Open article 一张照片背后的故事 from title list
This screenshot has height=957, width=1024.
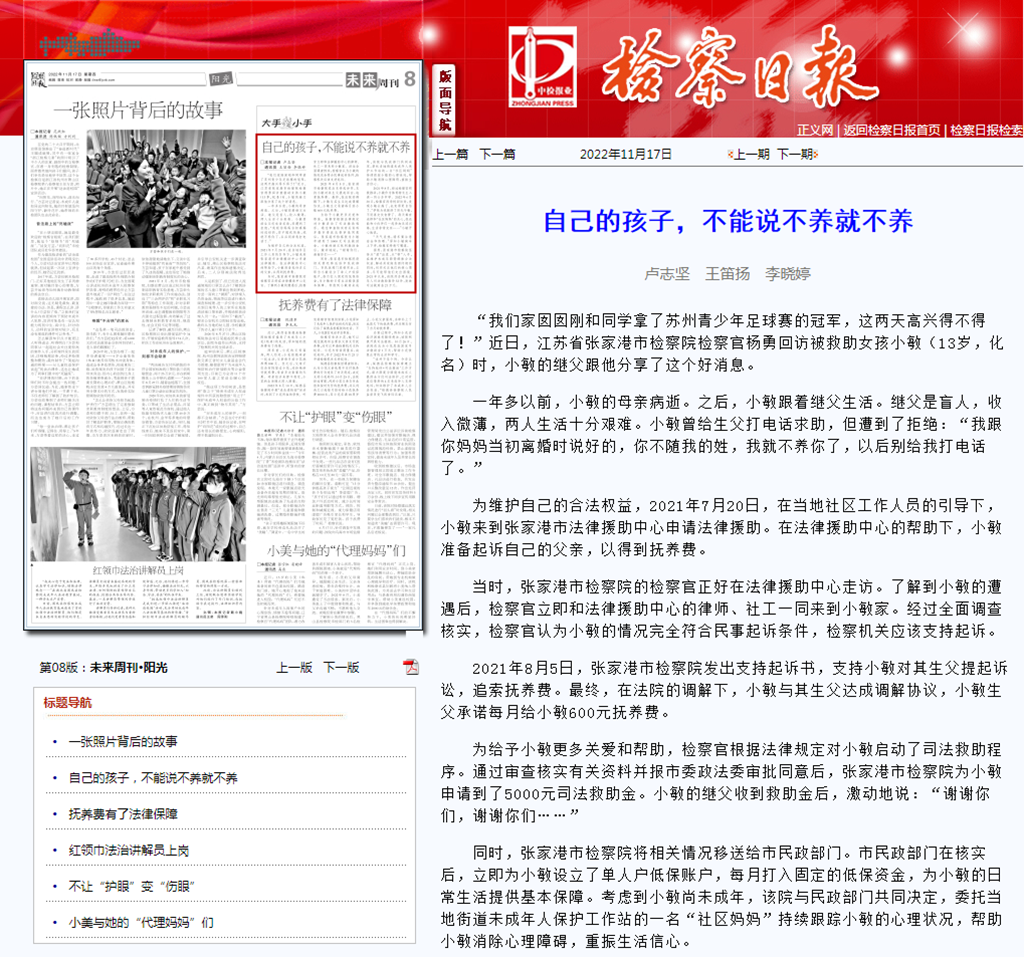123,742
